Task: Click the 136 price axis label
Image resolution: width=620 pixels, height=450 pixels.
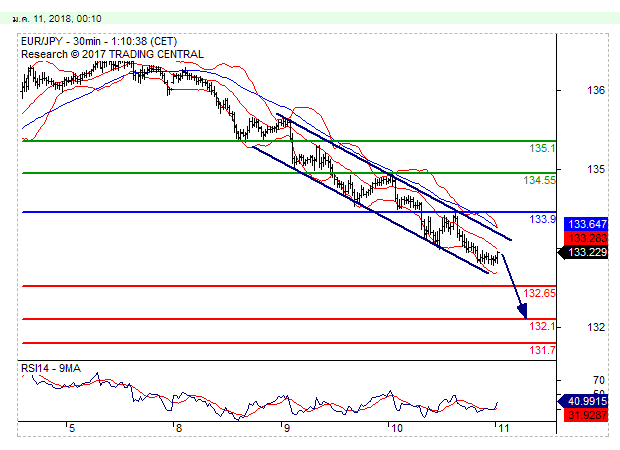Action: point(596,91)
